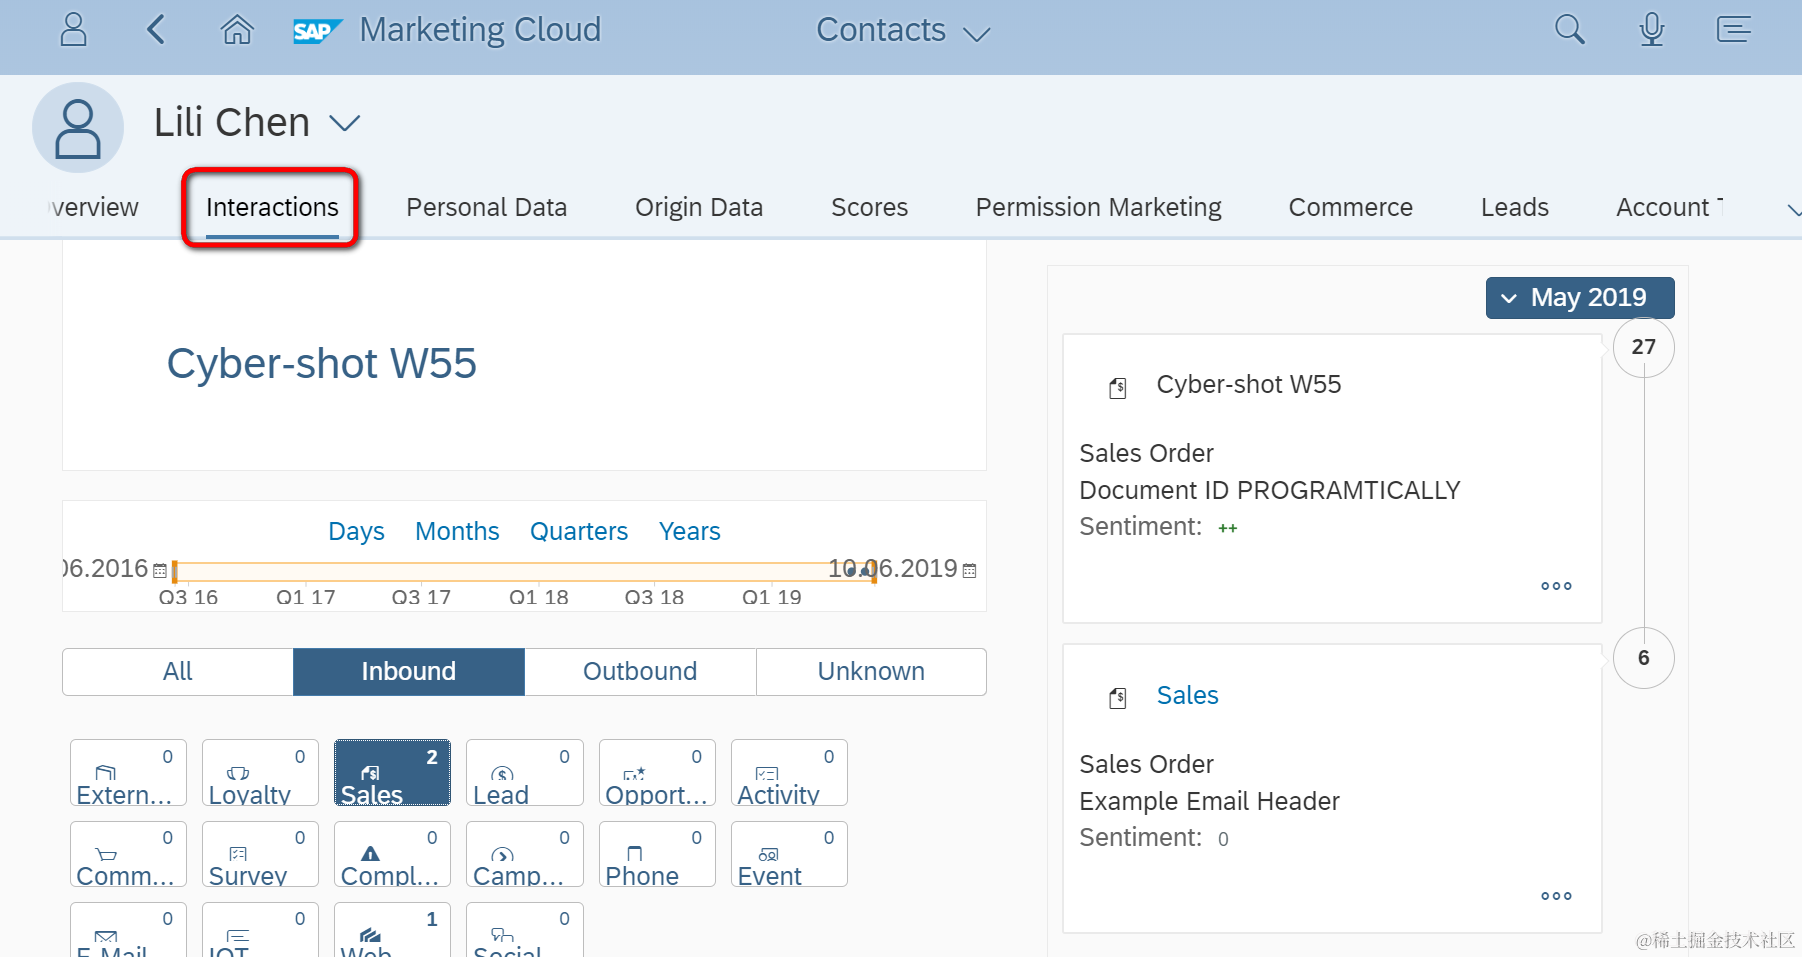The width and height of the screenshot is (1802, 957).
Task: Switch to the Personal Data tab
Action: coord(487,207)
